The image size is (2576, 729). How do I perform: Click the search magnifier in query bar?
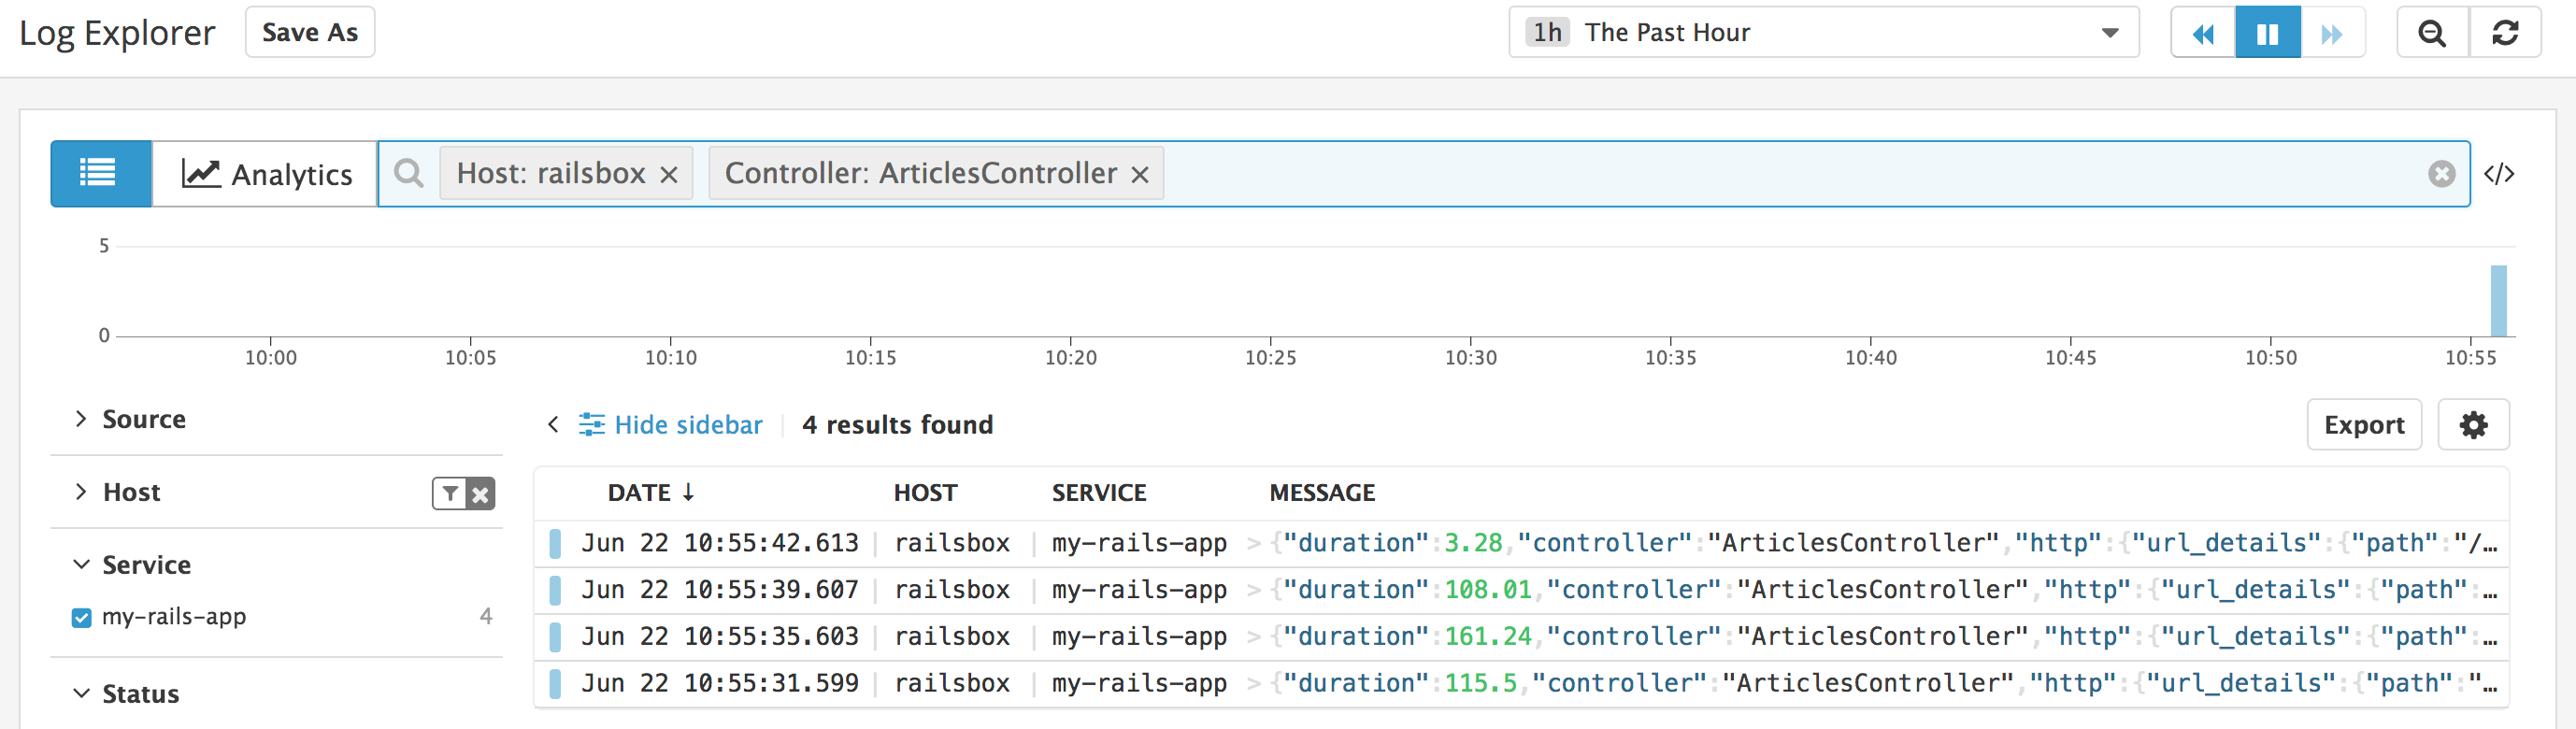408,173
